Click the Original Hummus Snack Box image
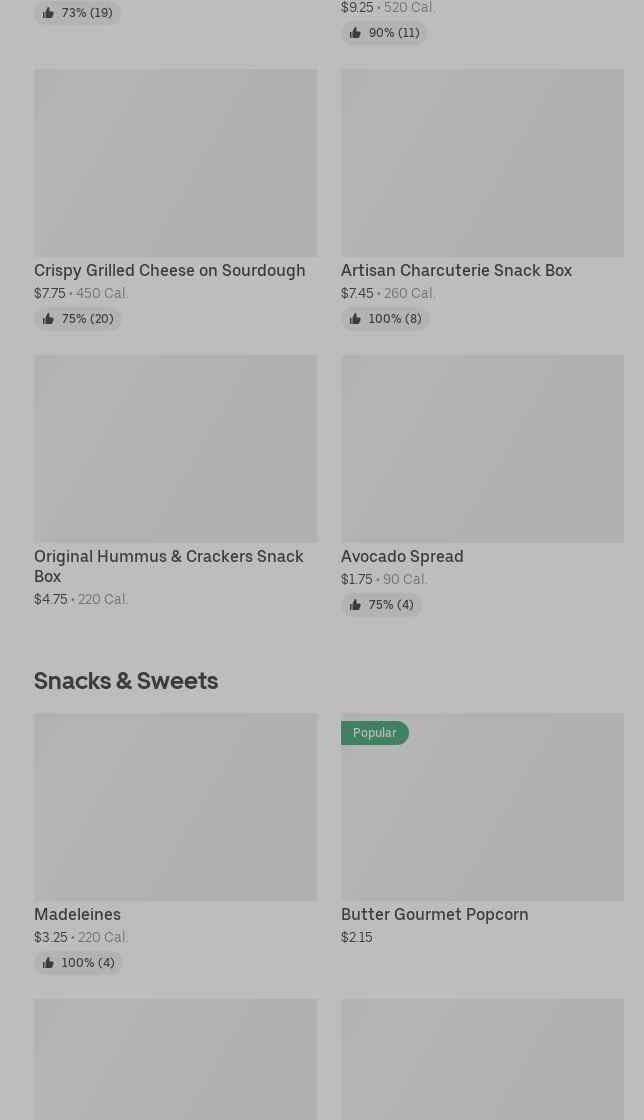 coord(175,449)
